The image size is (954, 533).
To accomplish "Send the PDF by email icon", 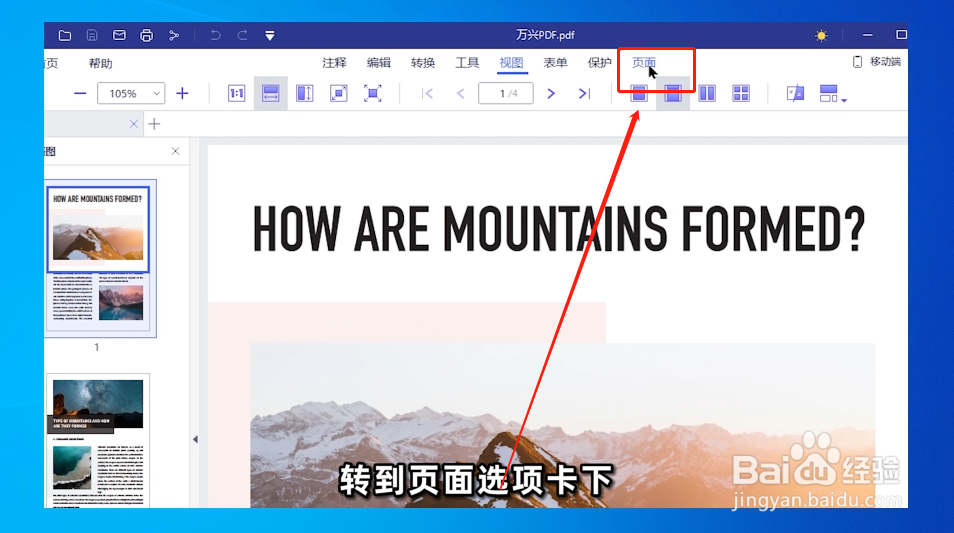I will click(x=119, y=35).
